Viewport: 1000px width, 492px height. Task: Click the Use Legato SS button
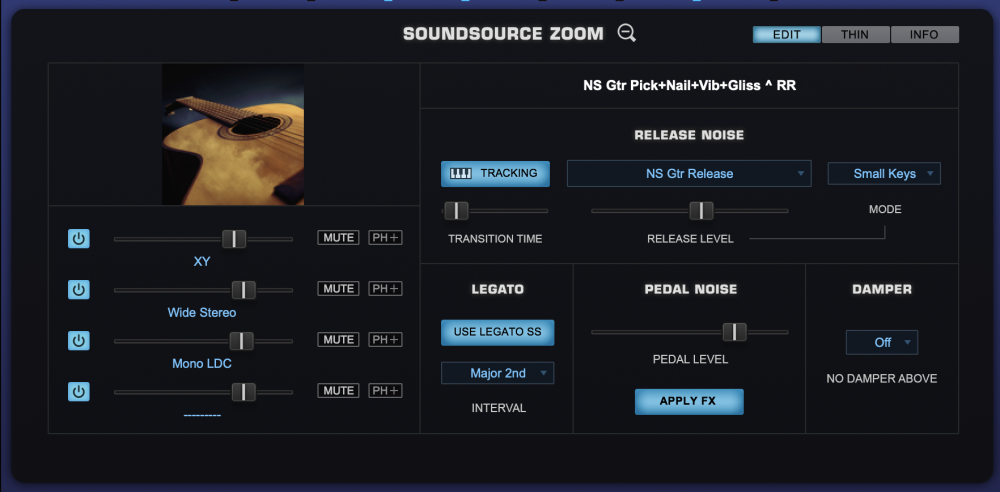point(497,332)
